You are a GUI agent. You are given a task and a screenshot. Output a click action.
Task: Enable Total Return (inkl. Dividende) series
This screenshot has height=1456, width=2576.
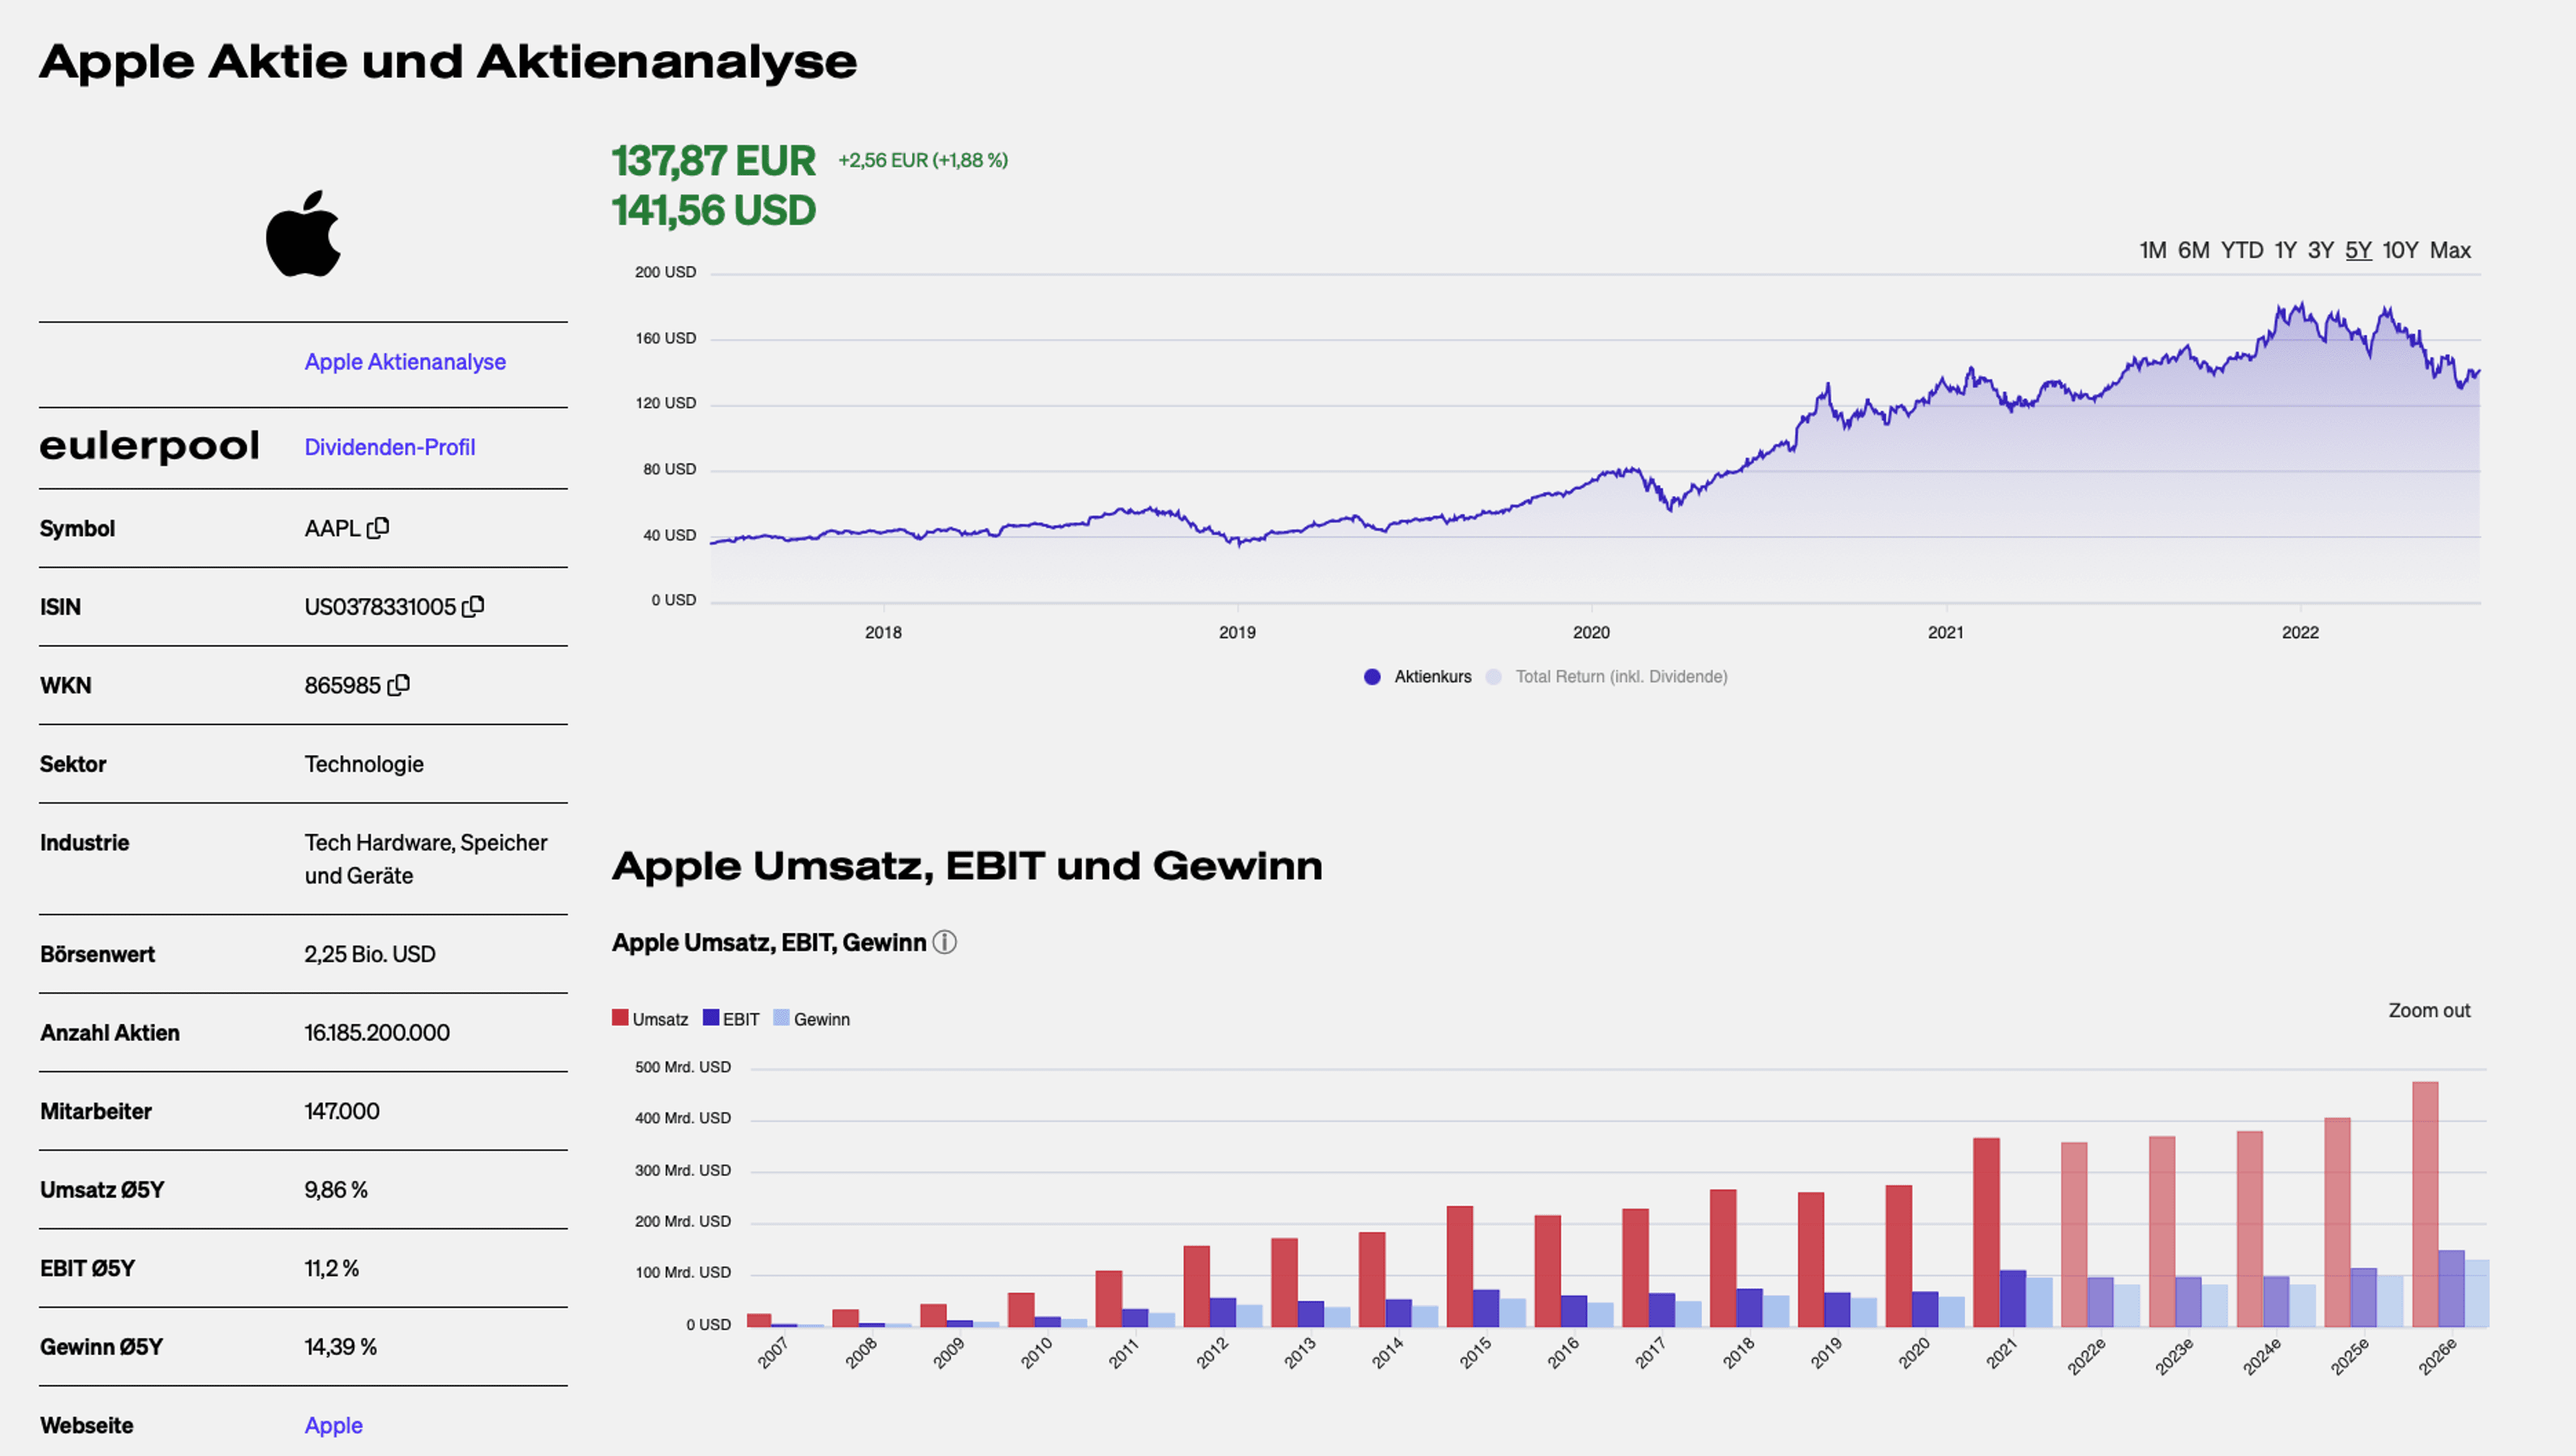[1620, 677]
